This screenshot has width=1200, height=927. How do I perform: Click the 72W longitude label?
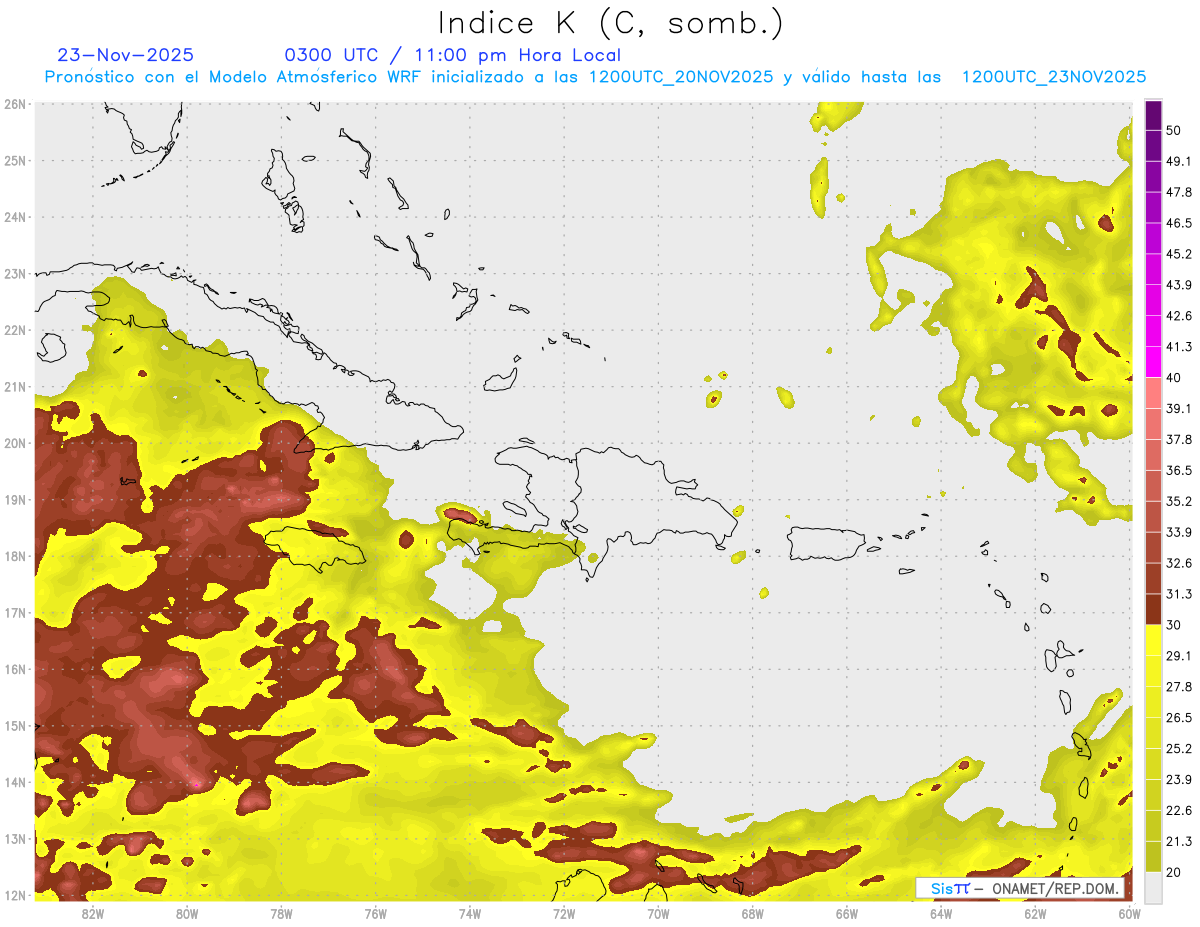coord(564,914)
